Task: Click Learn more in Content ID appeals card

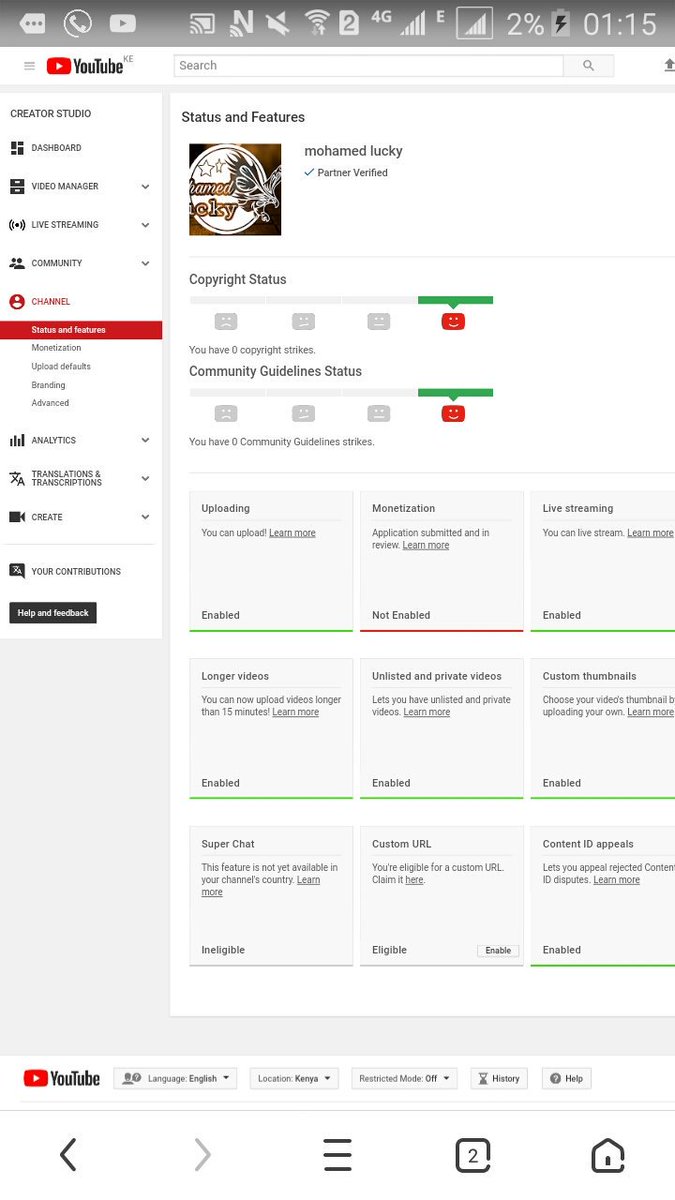Action: (616, 880)
